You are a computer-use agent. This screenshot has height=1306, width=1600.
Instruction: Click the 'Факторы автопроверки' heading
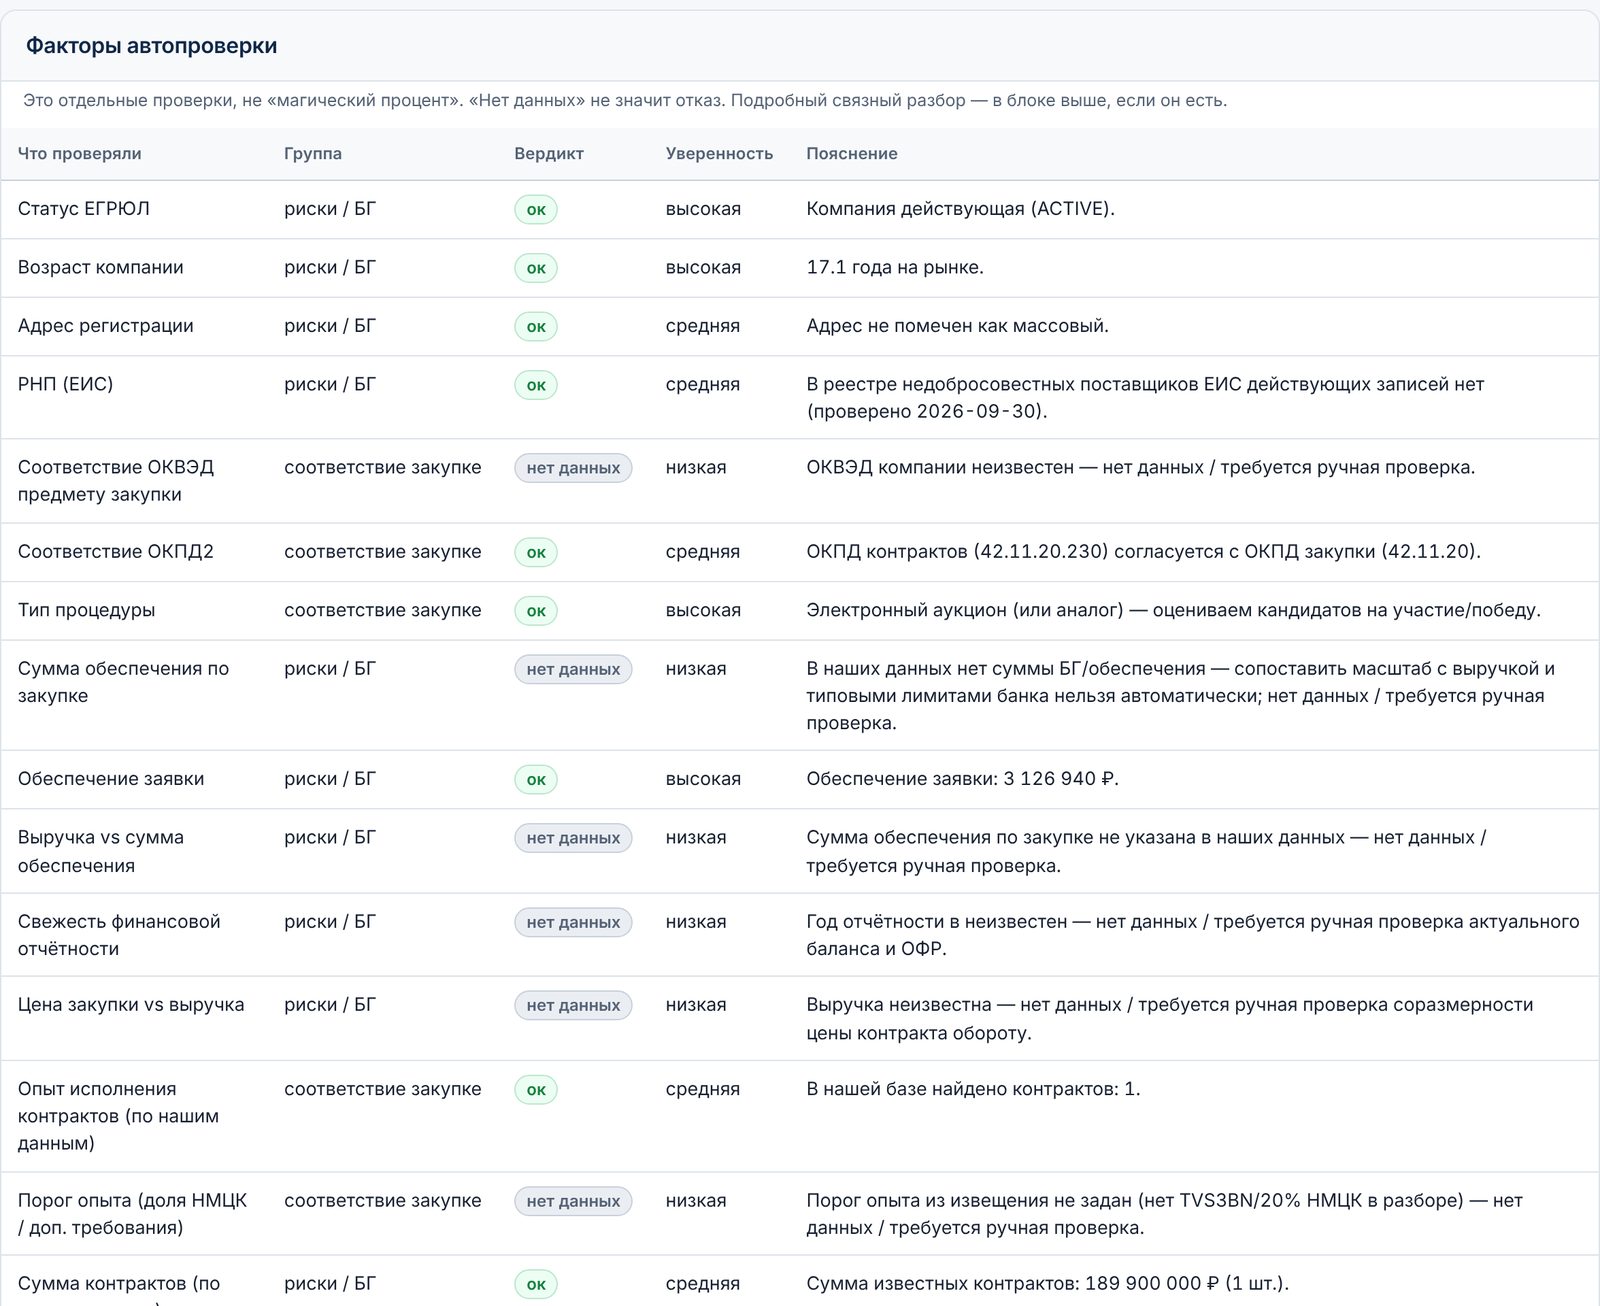[151, 46]
